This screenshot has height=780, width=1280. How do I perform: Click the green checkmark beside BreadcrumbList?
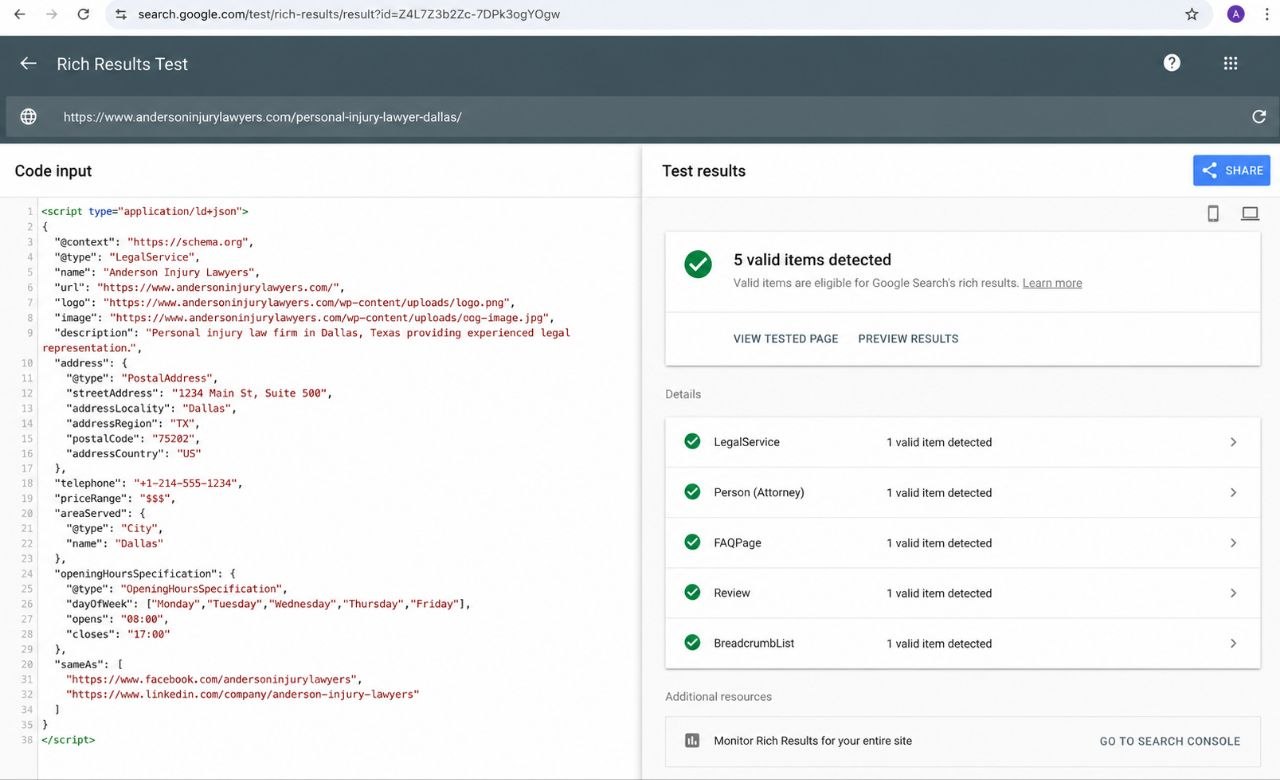692,642
